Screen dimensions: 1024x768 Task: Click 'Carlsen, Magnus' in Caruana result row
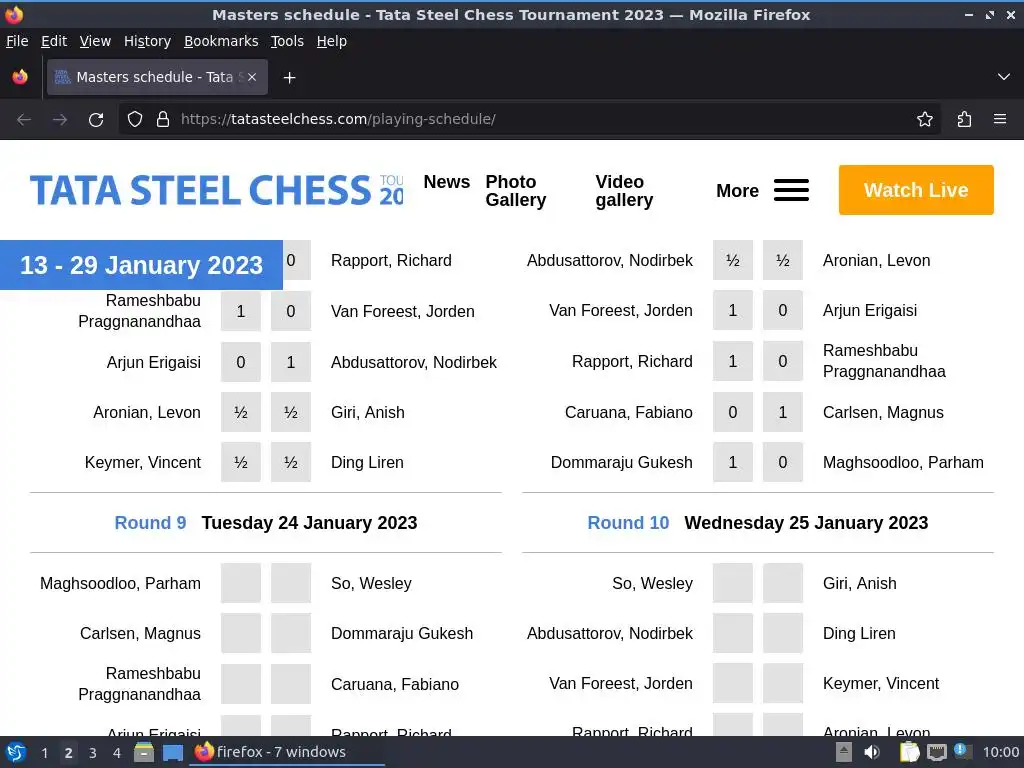pos(883,413)
